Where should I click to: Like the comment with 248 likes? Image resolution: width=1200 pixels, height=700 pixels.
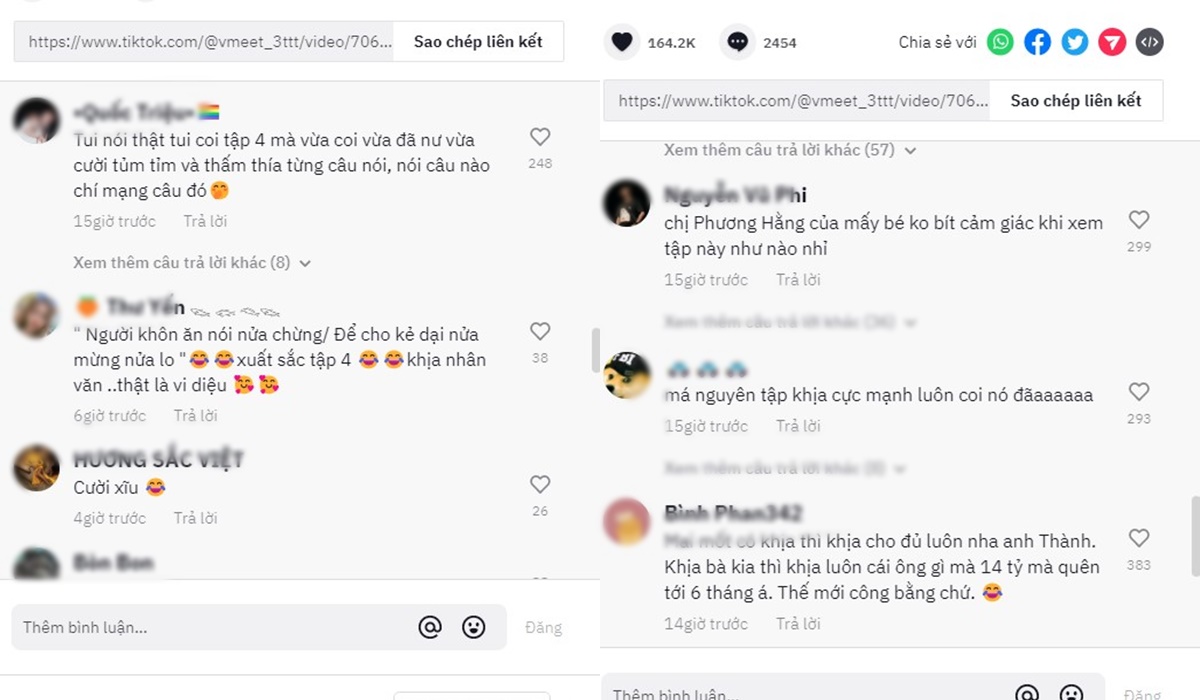point(540,137)
